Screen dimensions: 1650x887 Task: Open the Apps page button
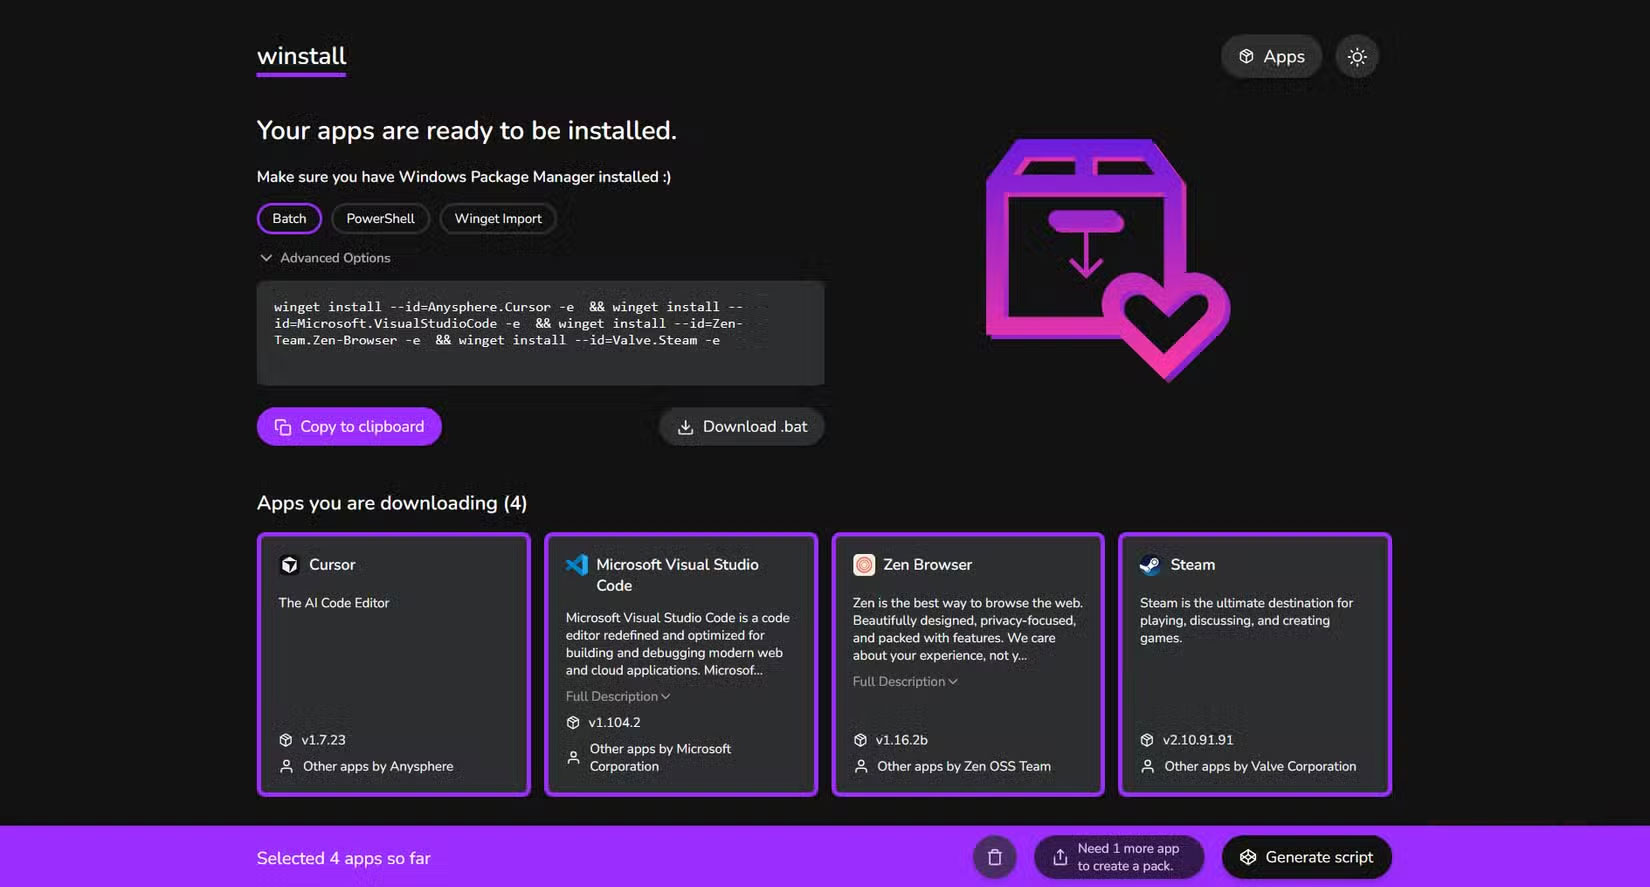pos(1271,57)
